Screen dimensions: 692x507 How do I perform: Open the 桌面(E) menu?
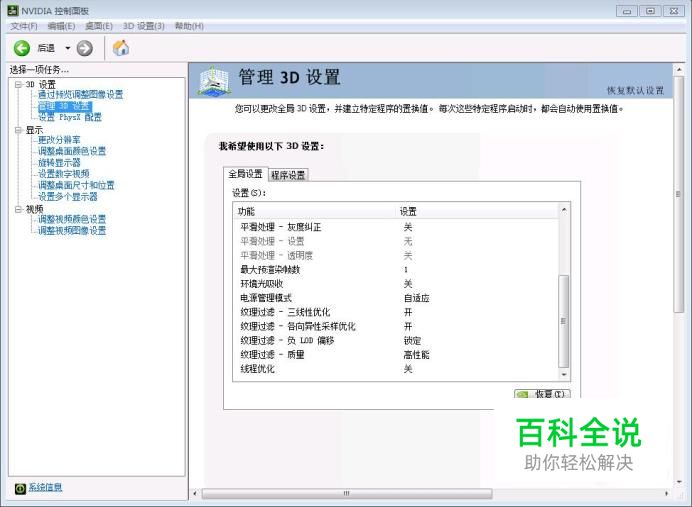(x=99, y=26)
